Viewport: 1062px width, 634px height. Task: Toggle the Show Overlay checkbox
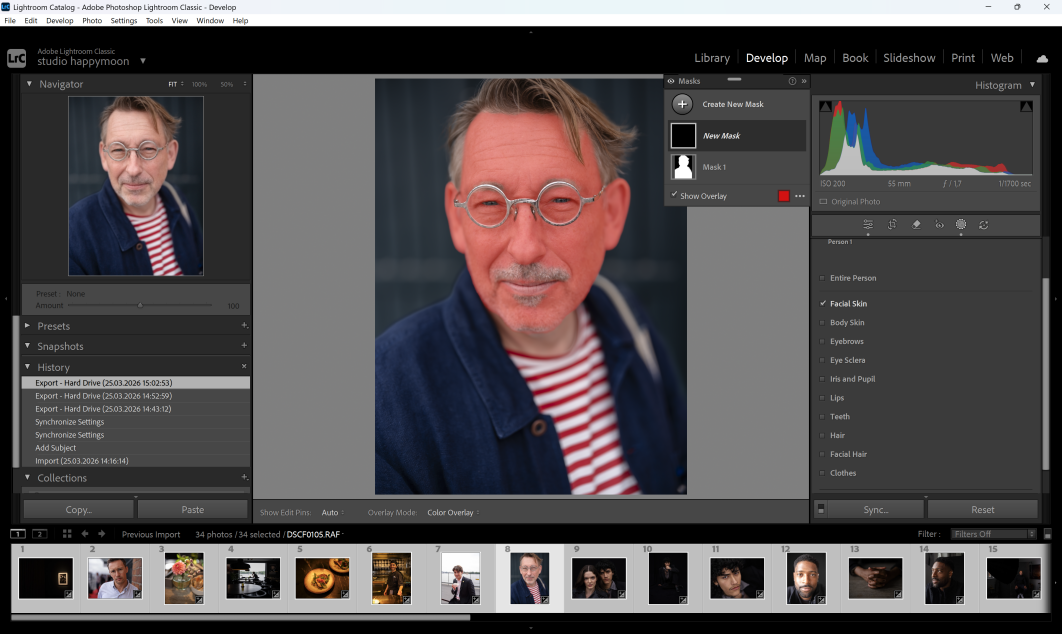point(674,195)
